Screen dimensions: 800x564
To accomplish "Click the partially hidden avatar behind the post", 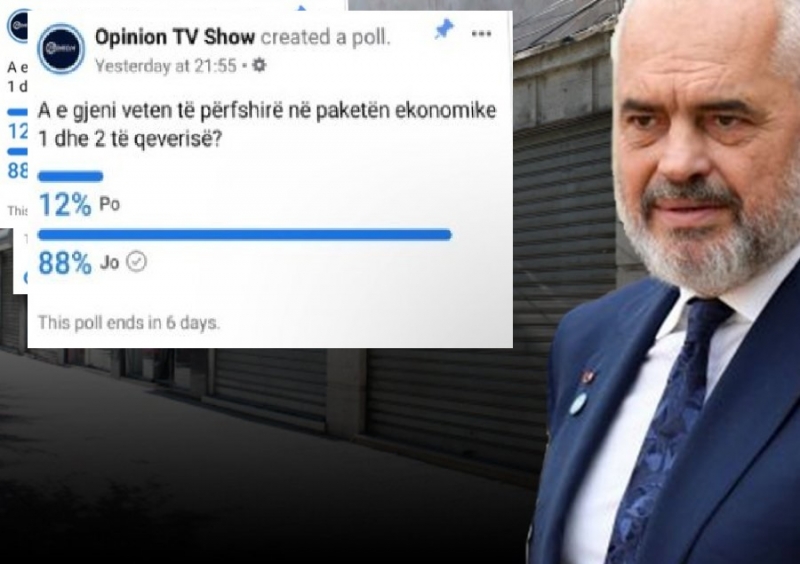I will click(18, 26).
